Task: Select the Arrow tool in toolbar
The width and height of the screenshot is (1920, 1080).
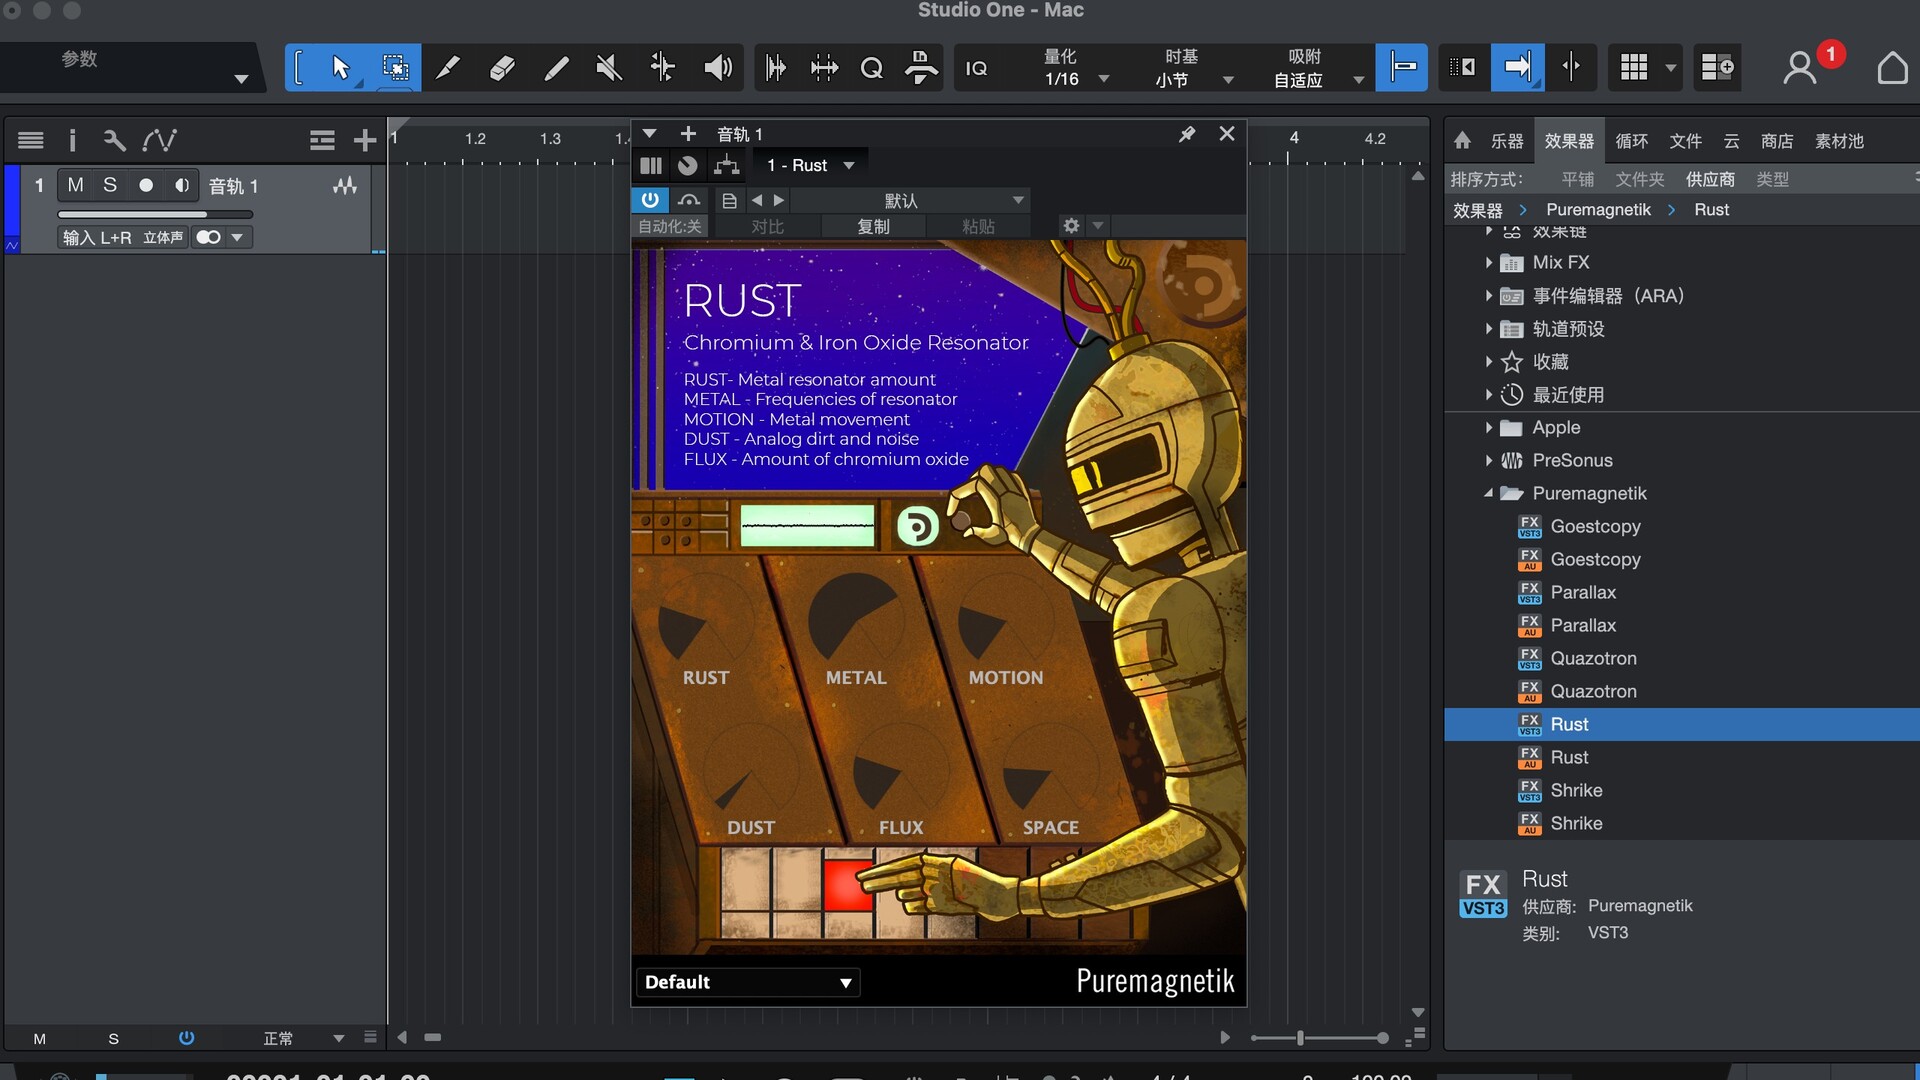Action: point(340,68)
